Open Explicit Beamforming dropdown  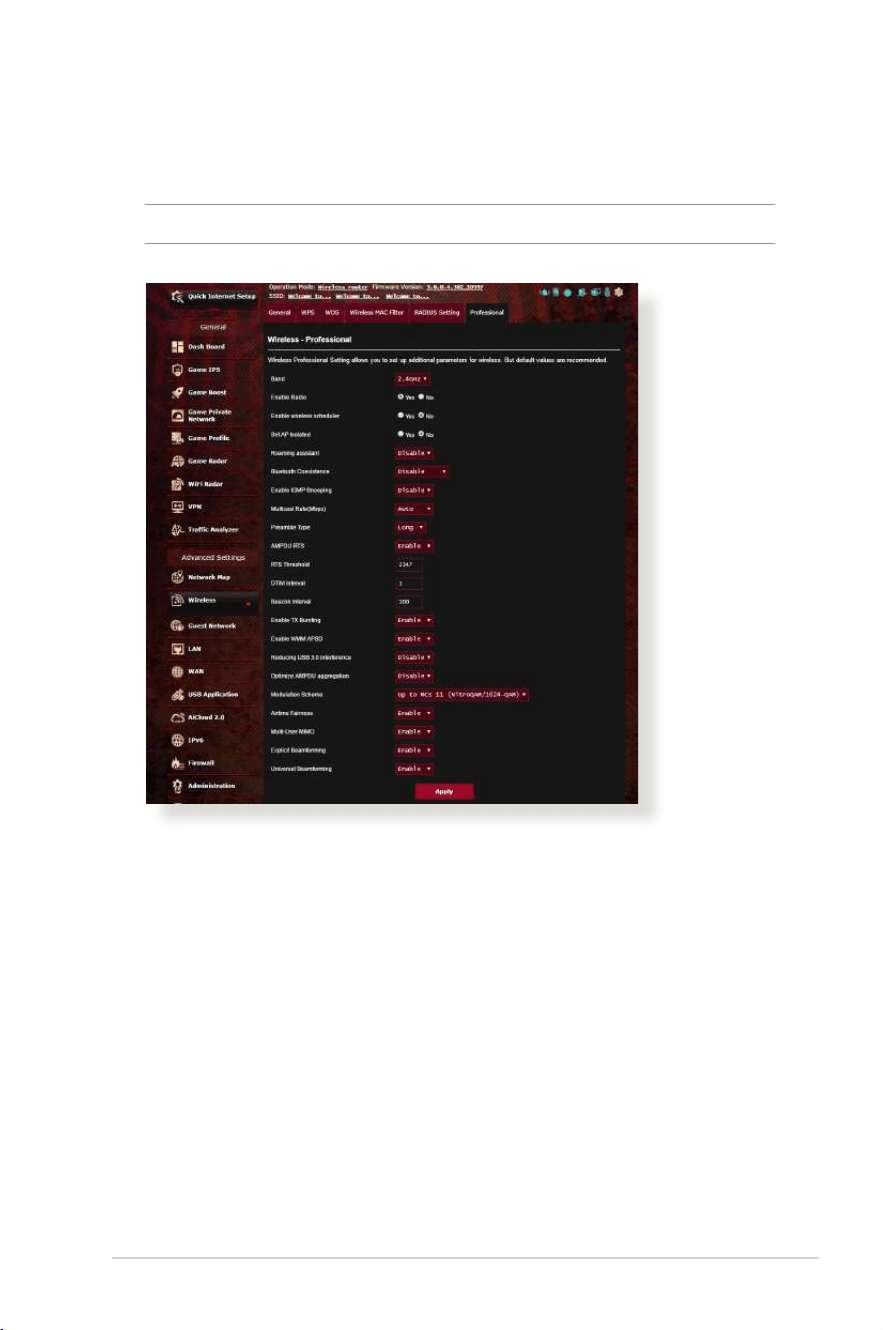click(x=415, y=750)
